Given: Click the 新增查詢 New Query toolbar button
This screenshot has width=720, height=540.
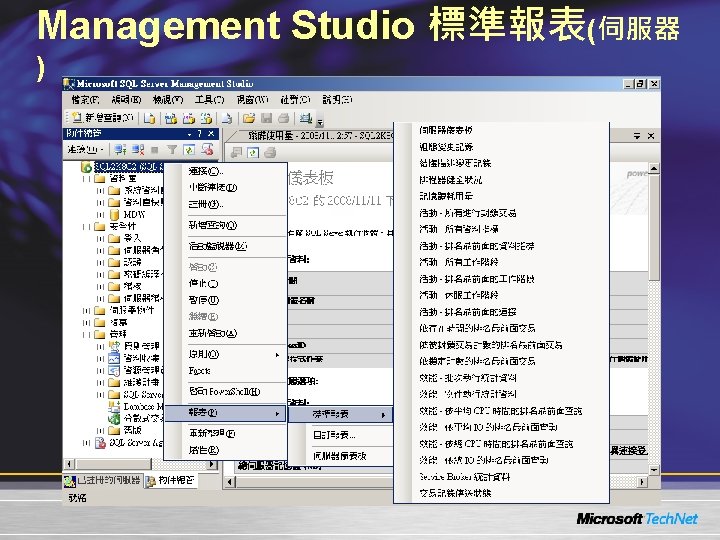Looking at the screenshot, I should (102, 118).
